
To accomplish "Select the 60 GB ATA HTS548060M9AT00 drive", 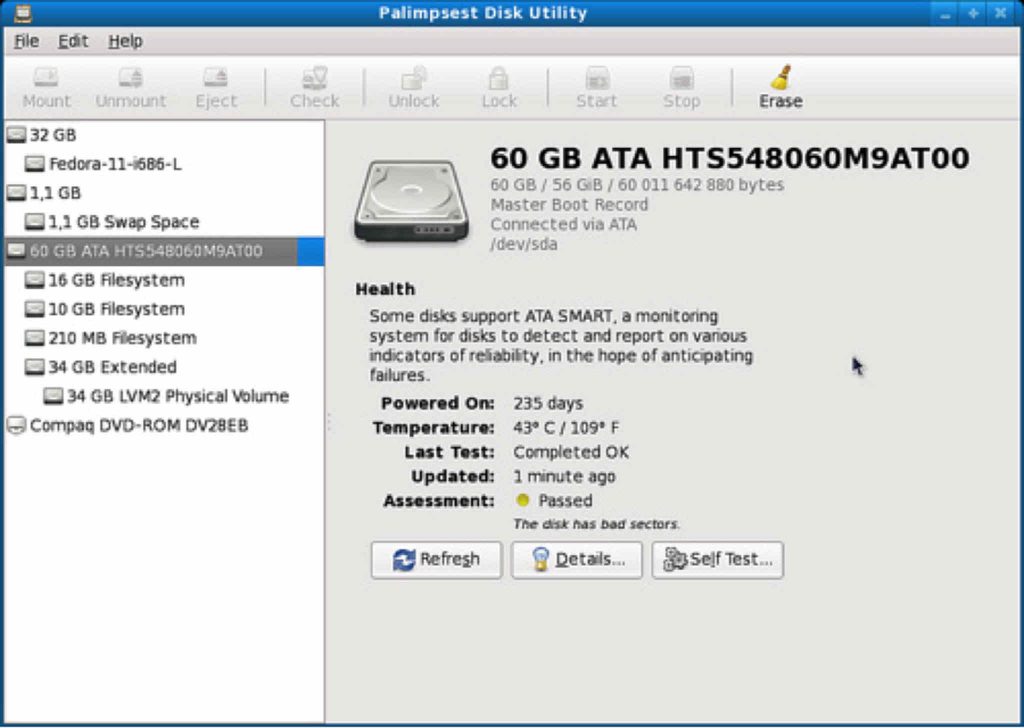I will 163,251.
